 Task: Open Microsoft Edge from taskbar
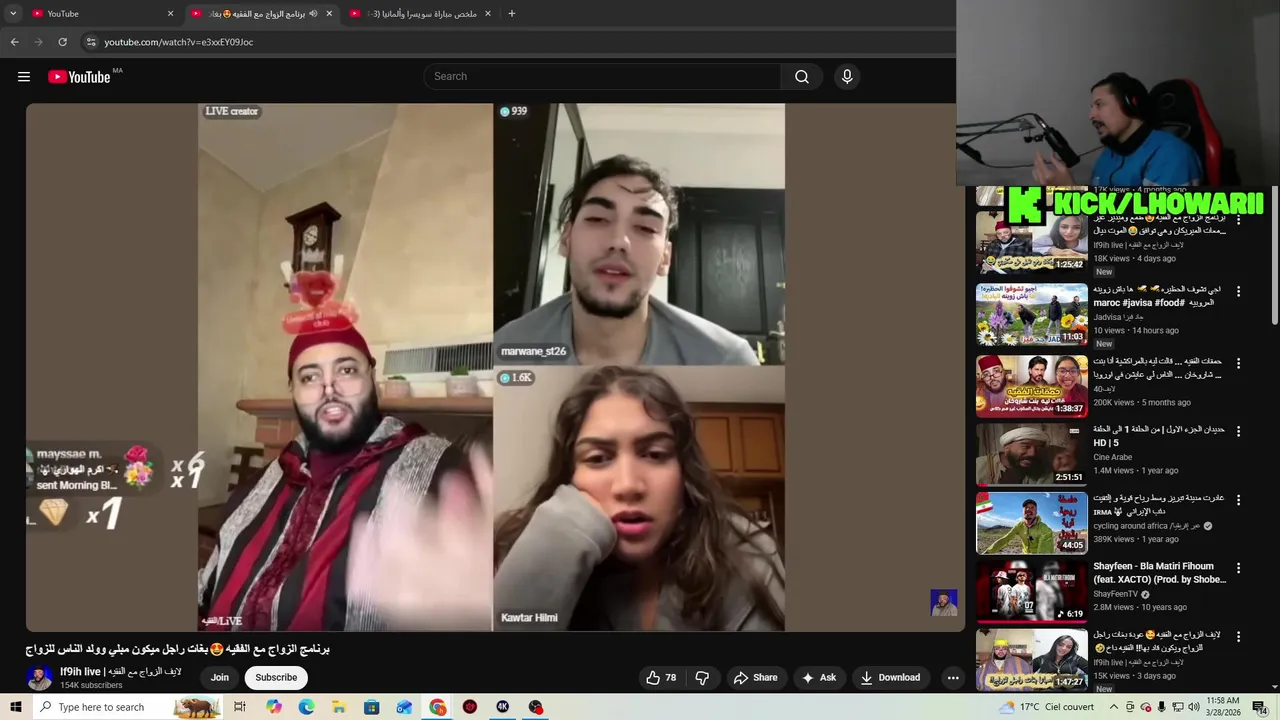[x=306, y=707]
